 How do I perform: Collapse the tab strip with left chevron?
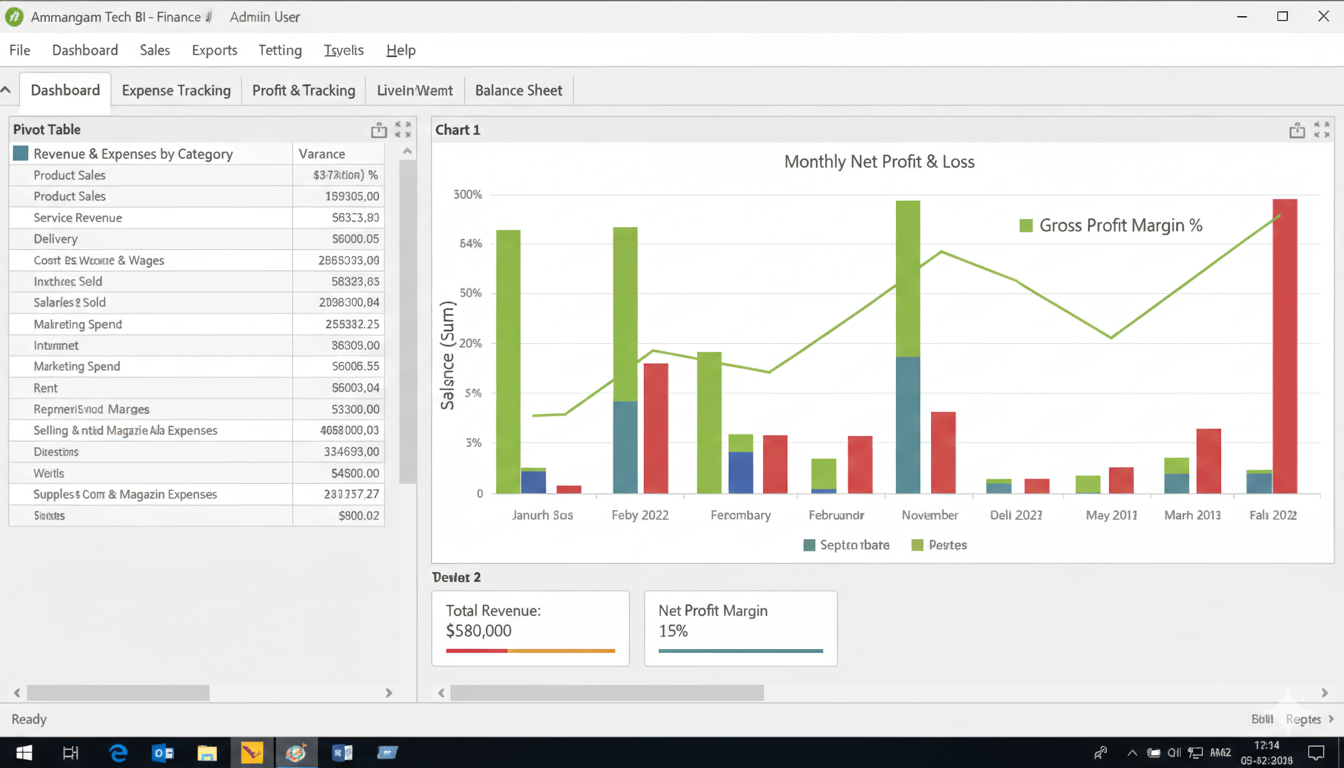pos(6,90)
